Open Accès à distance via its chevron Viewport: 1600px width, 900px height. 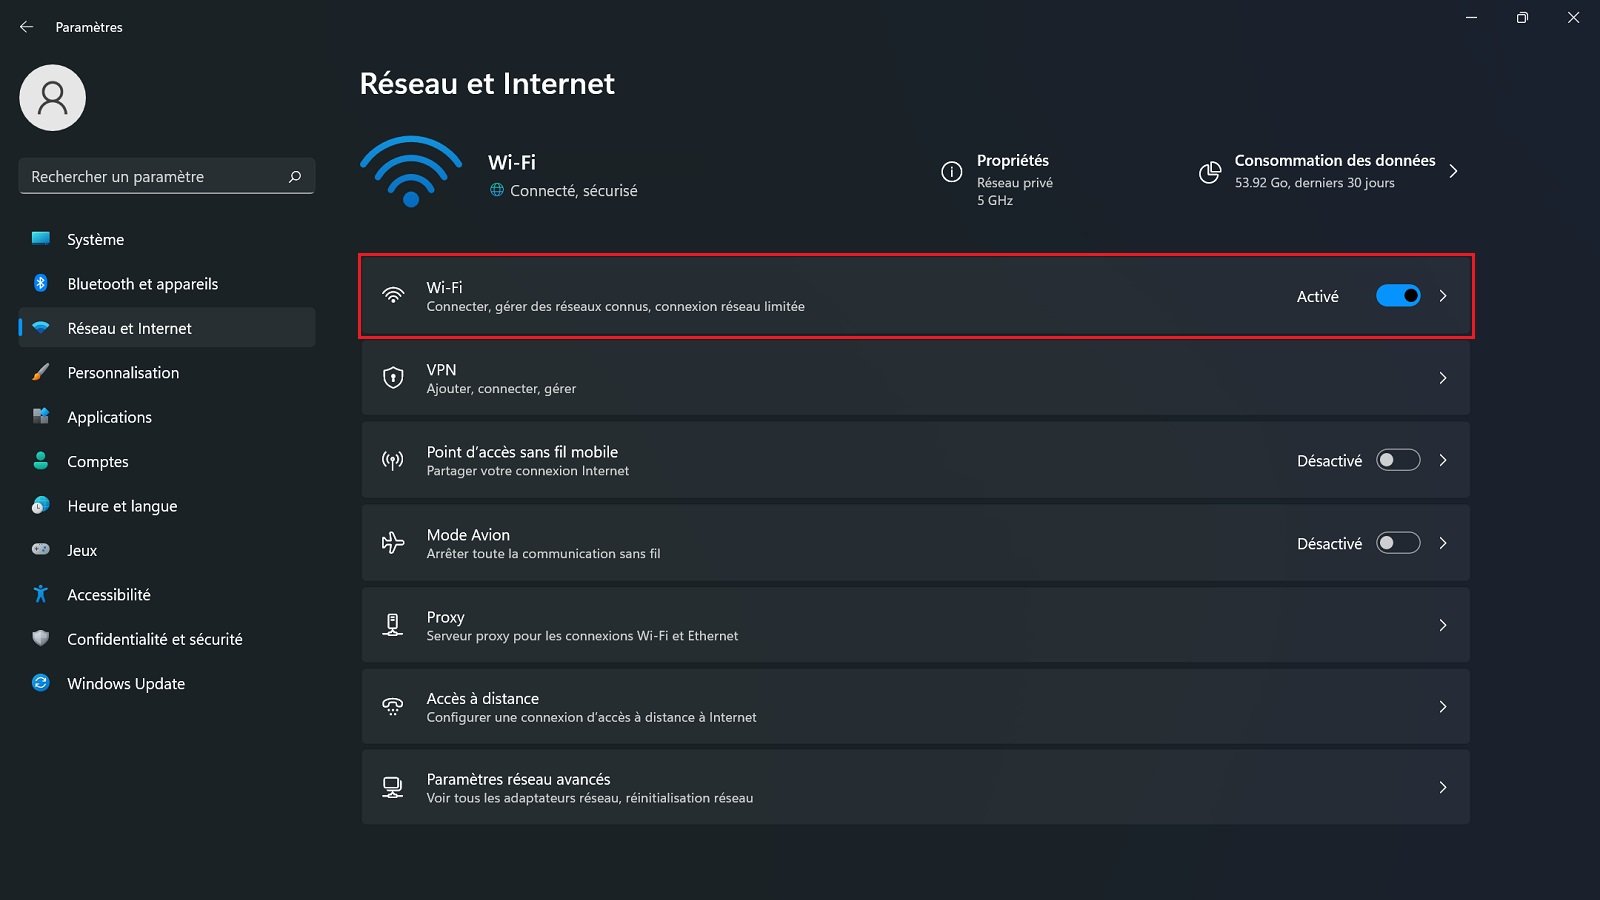point(1443,706)
